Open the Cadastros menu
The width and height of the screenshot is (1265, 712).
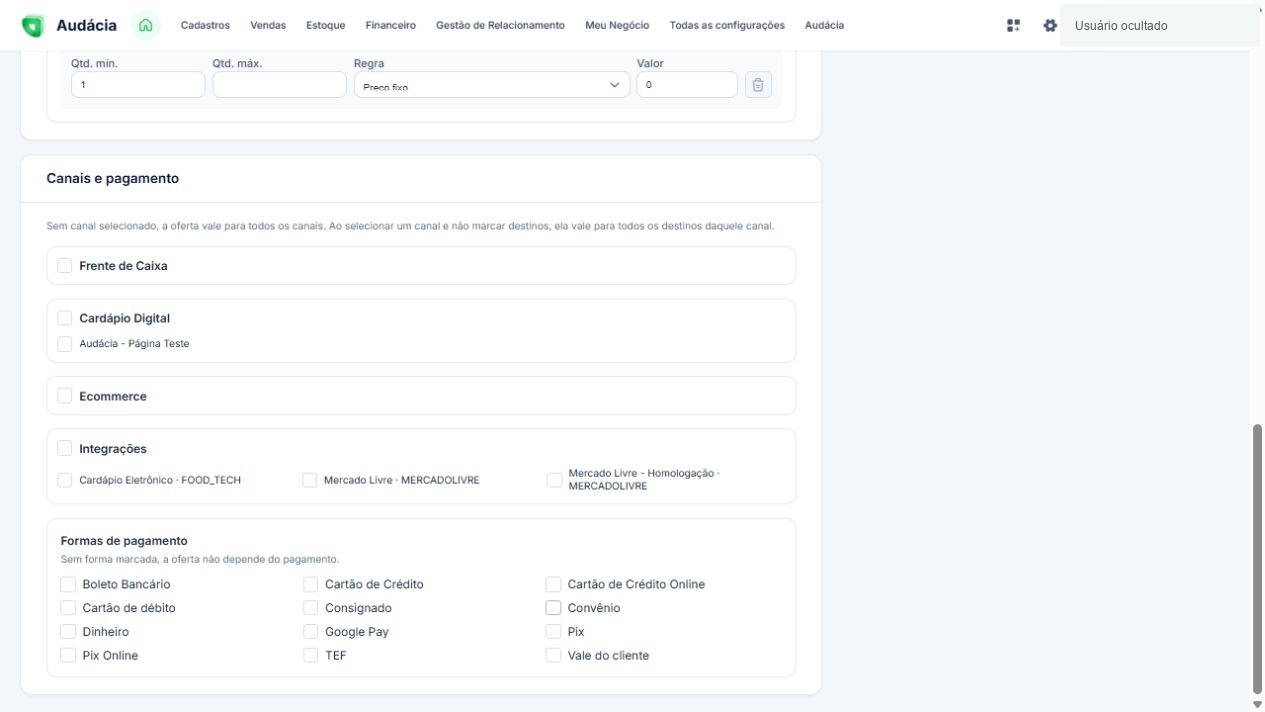point(205,26)
